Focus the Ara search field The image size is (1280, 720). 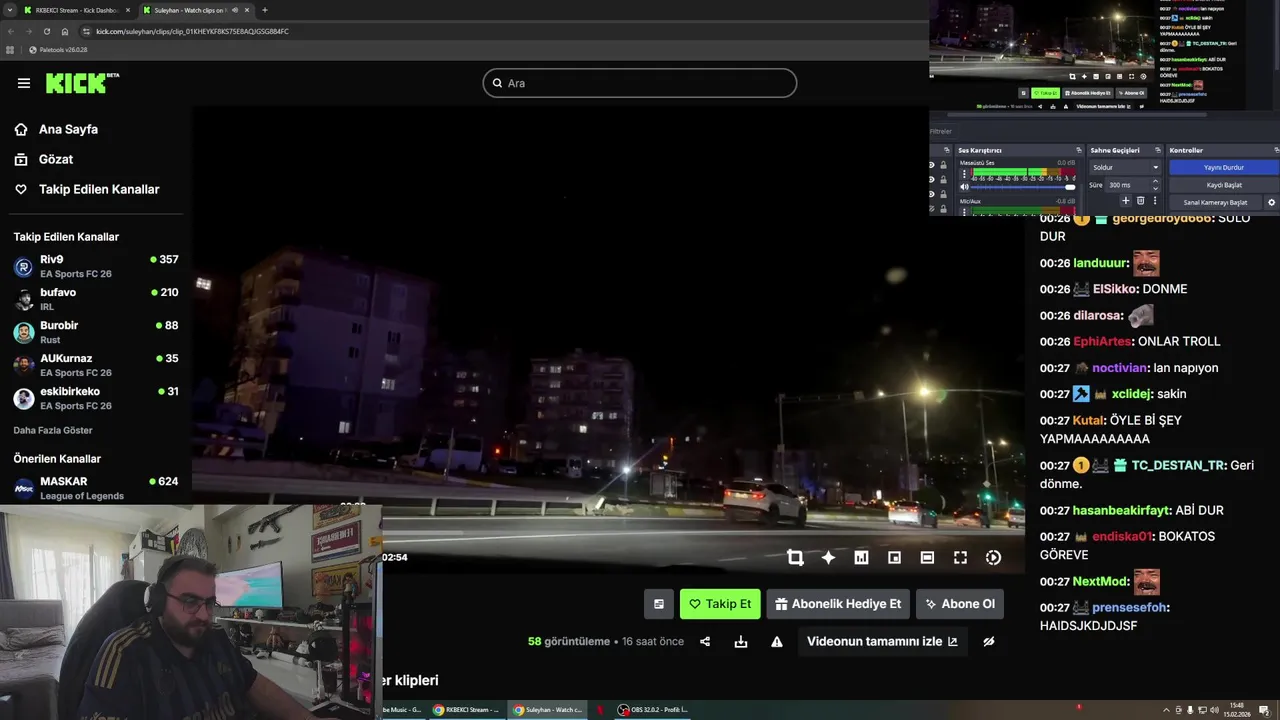pyautogui.click(x=640, y=83)
